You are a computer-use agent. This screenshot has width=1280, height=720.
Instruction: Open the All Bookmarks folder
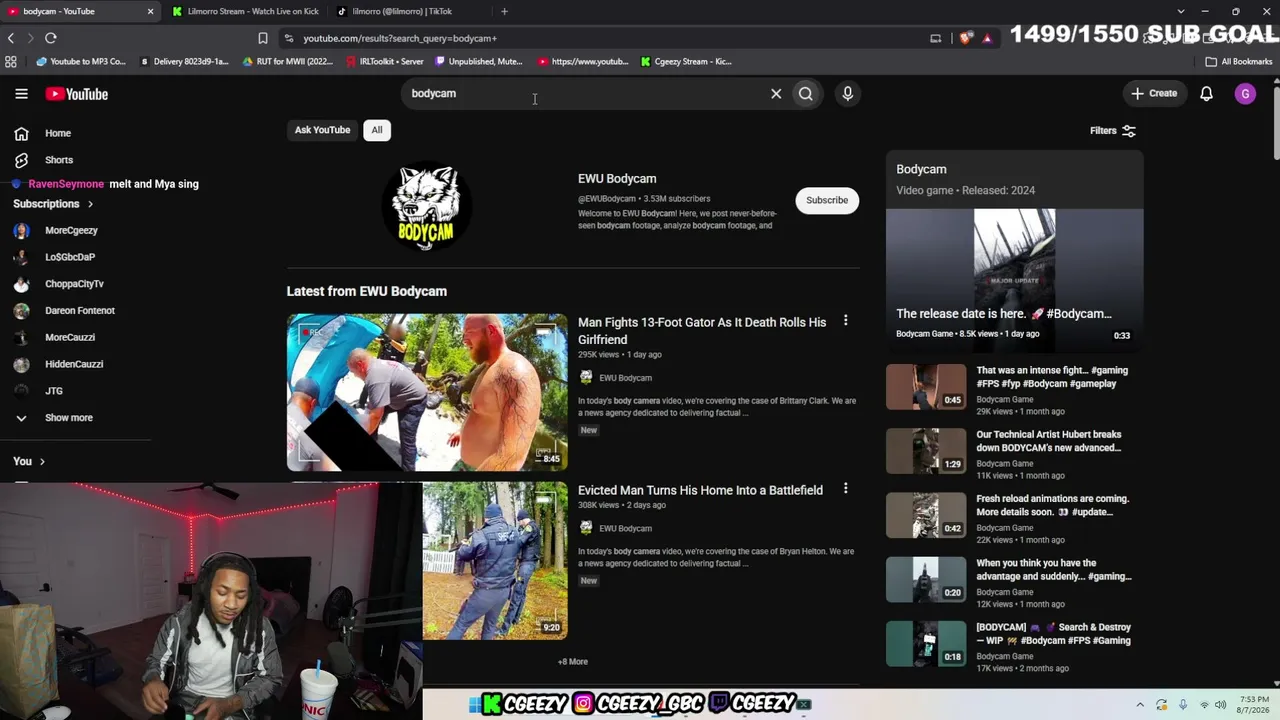1239,61
